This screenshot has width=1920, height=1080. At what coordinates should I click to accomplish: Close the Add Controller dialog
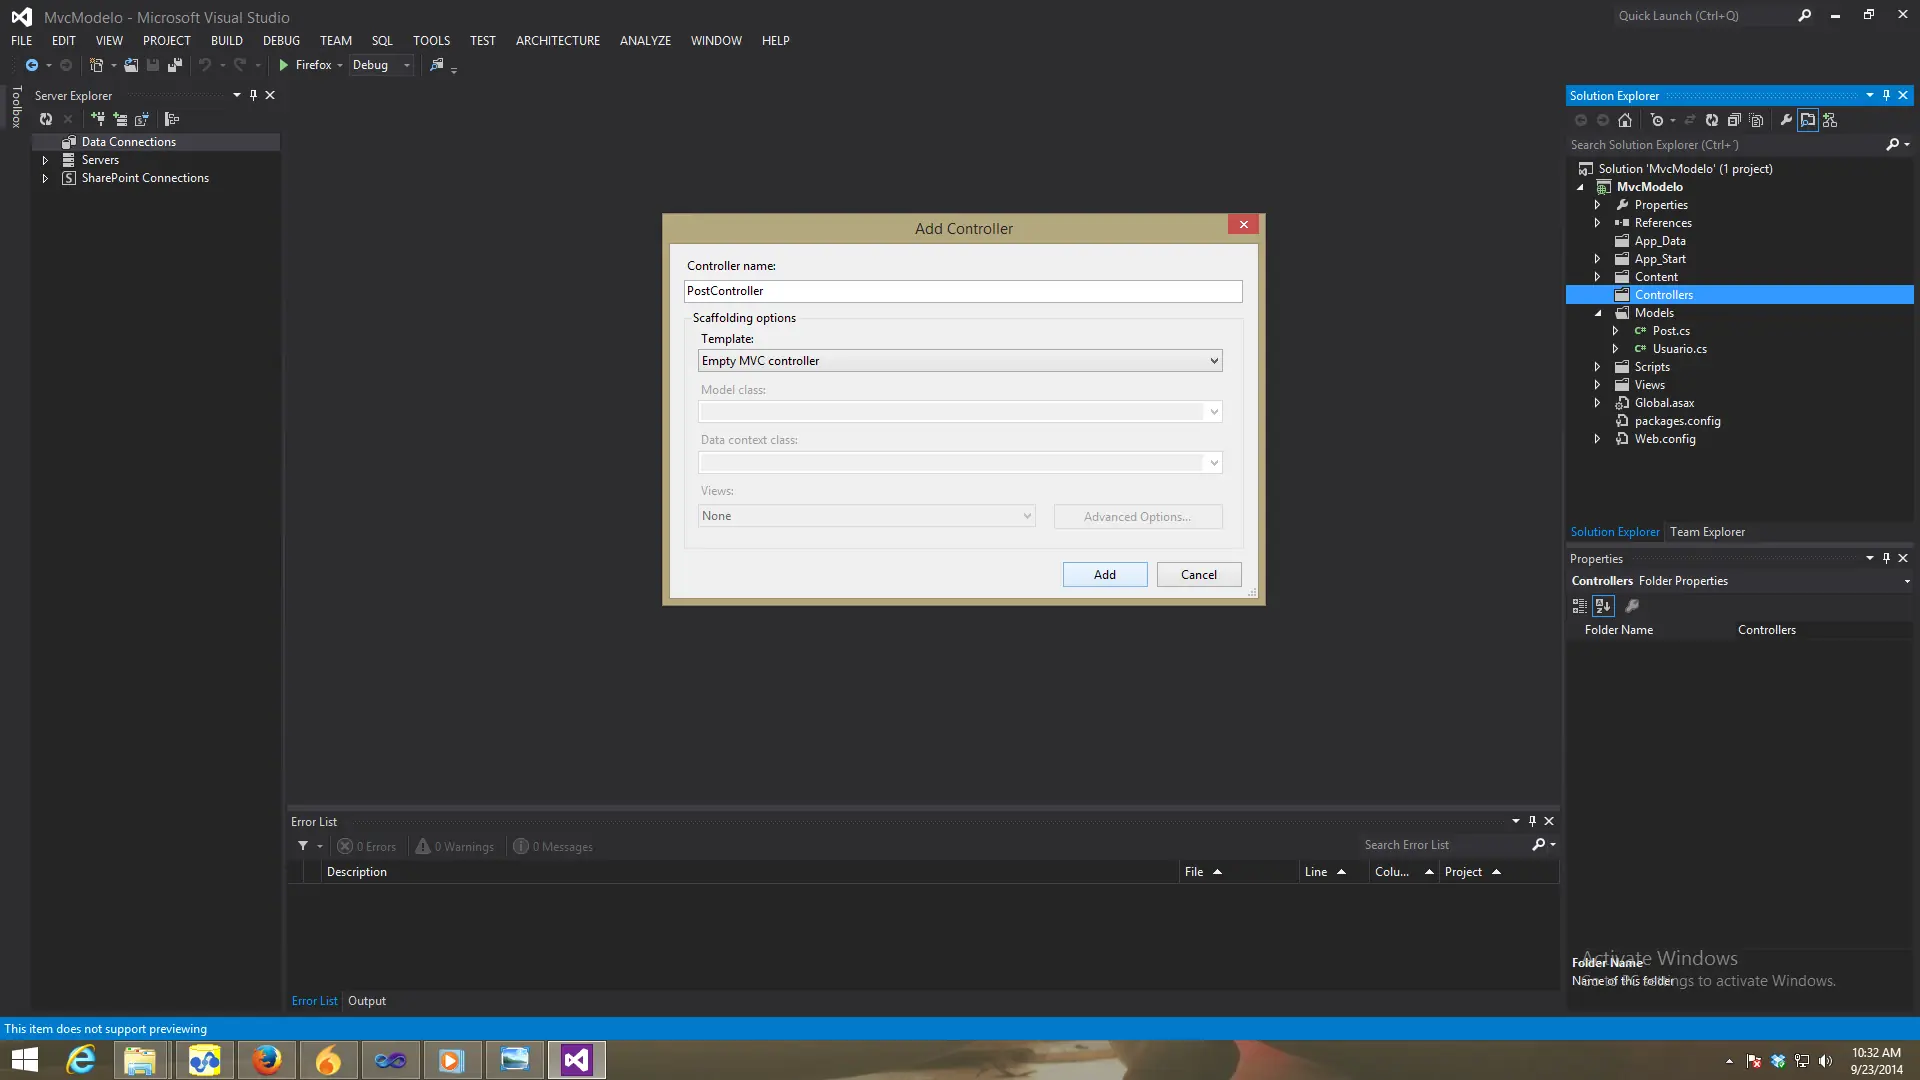1244,225
